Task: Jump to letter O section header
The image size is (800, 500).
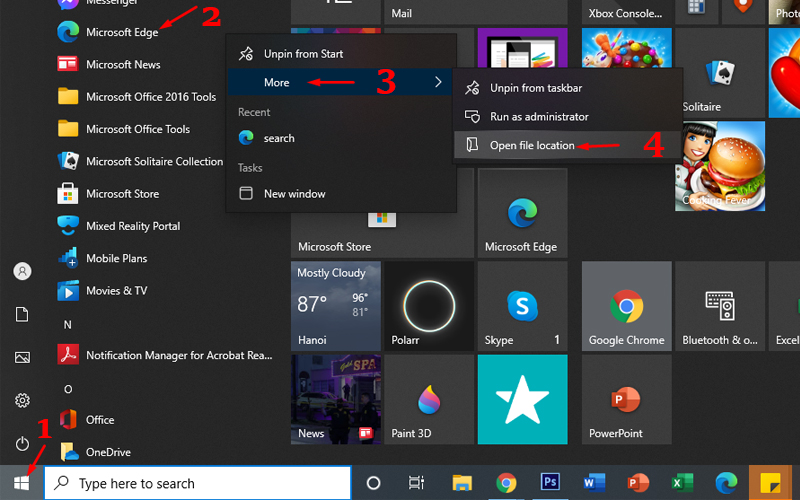Action: tap(68, 389)
